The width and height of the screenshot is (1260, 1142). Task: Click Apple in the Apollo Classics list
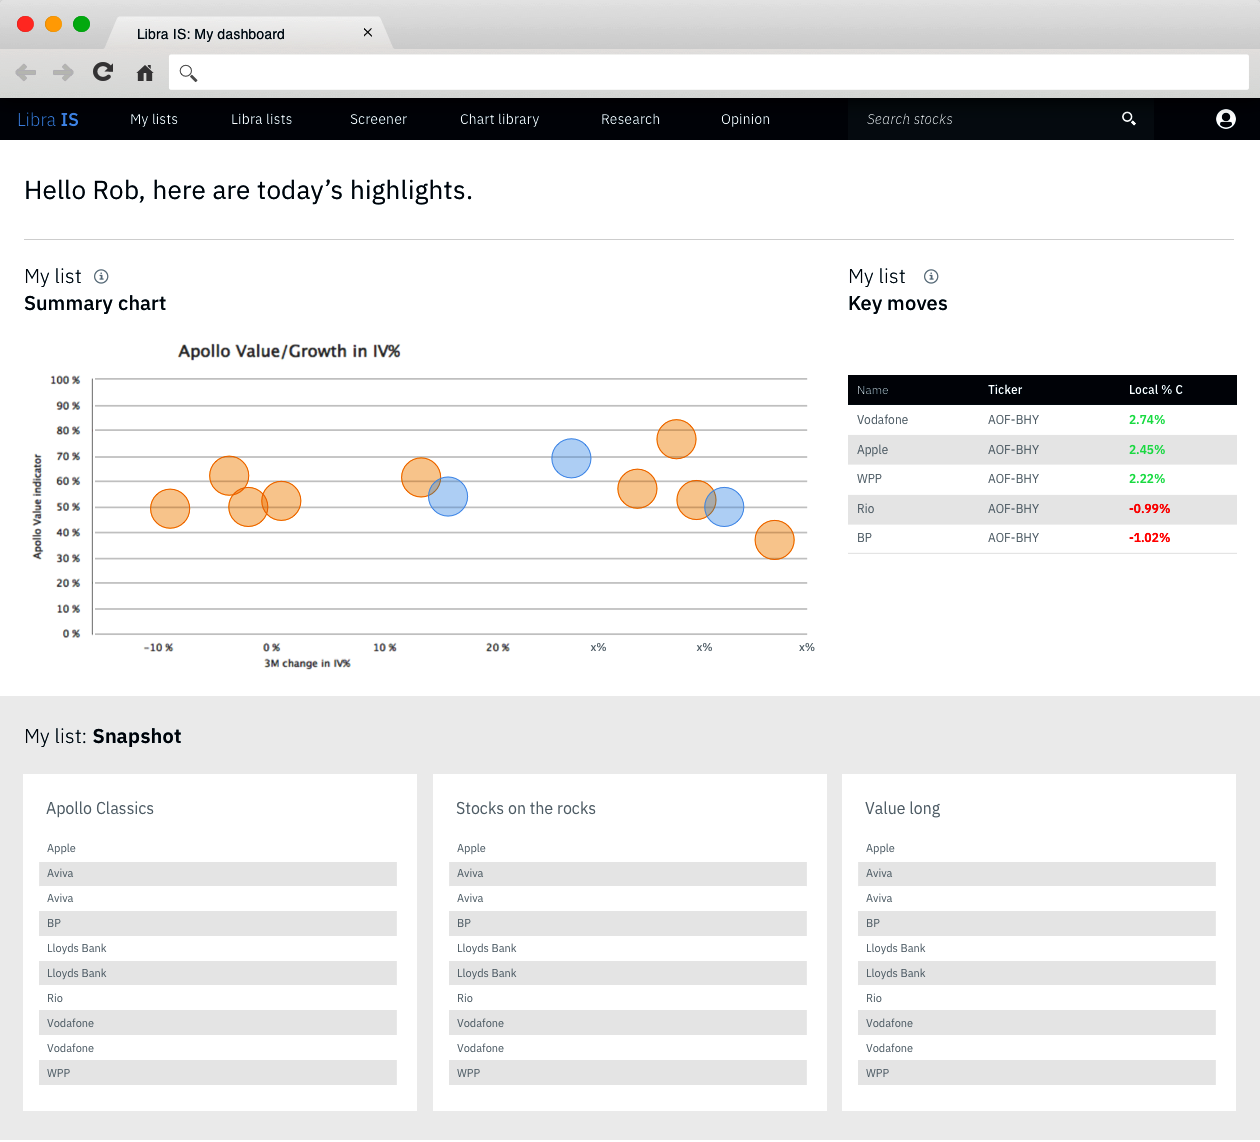[x=61, y=848]
